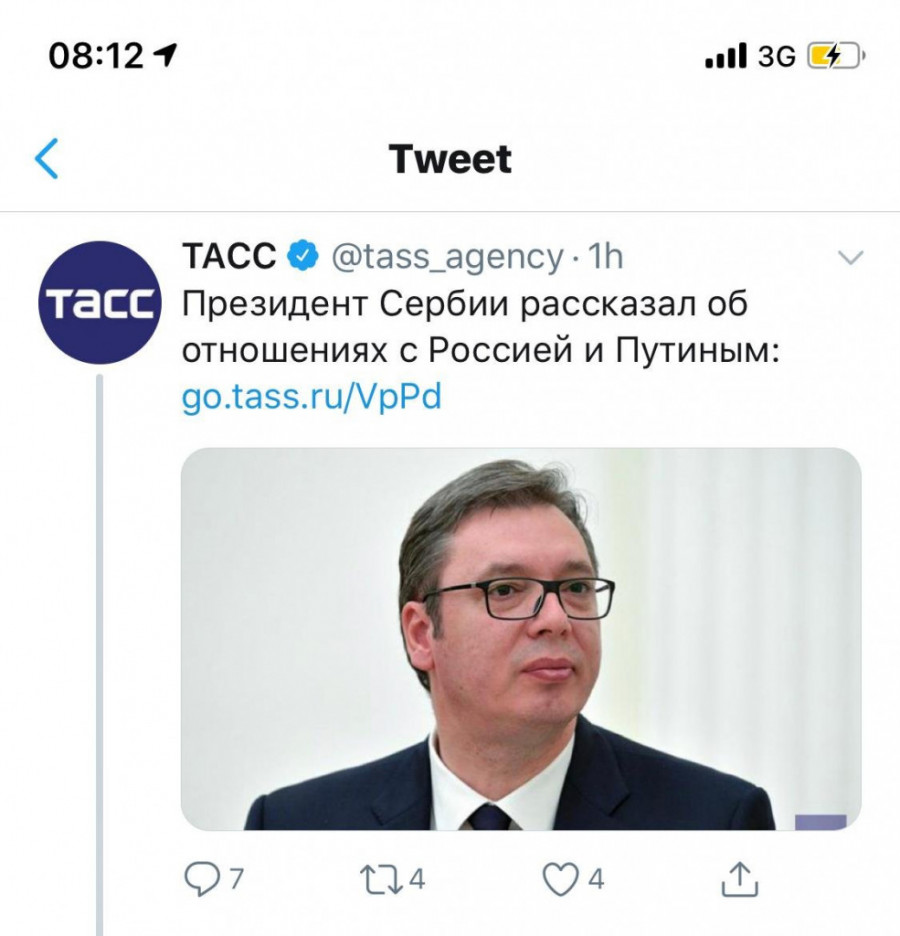Tap the cellular signal bars
Viewport: 900px width, 936px height.
click(725, 56)
